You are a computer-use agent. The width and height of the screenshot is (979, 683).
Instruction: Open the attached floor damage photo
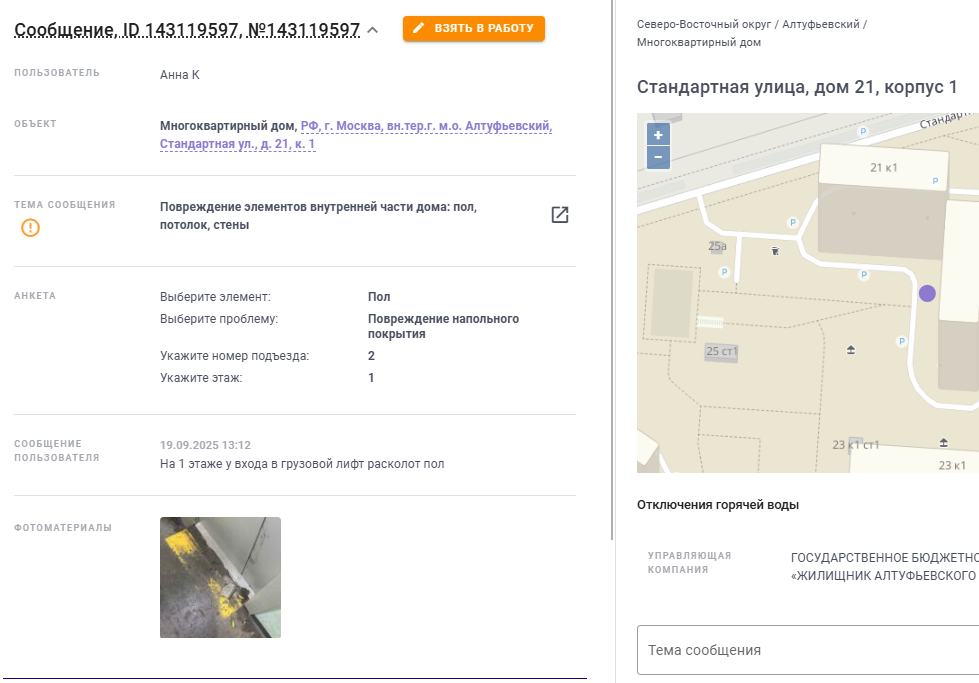point(220,577)
